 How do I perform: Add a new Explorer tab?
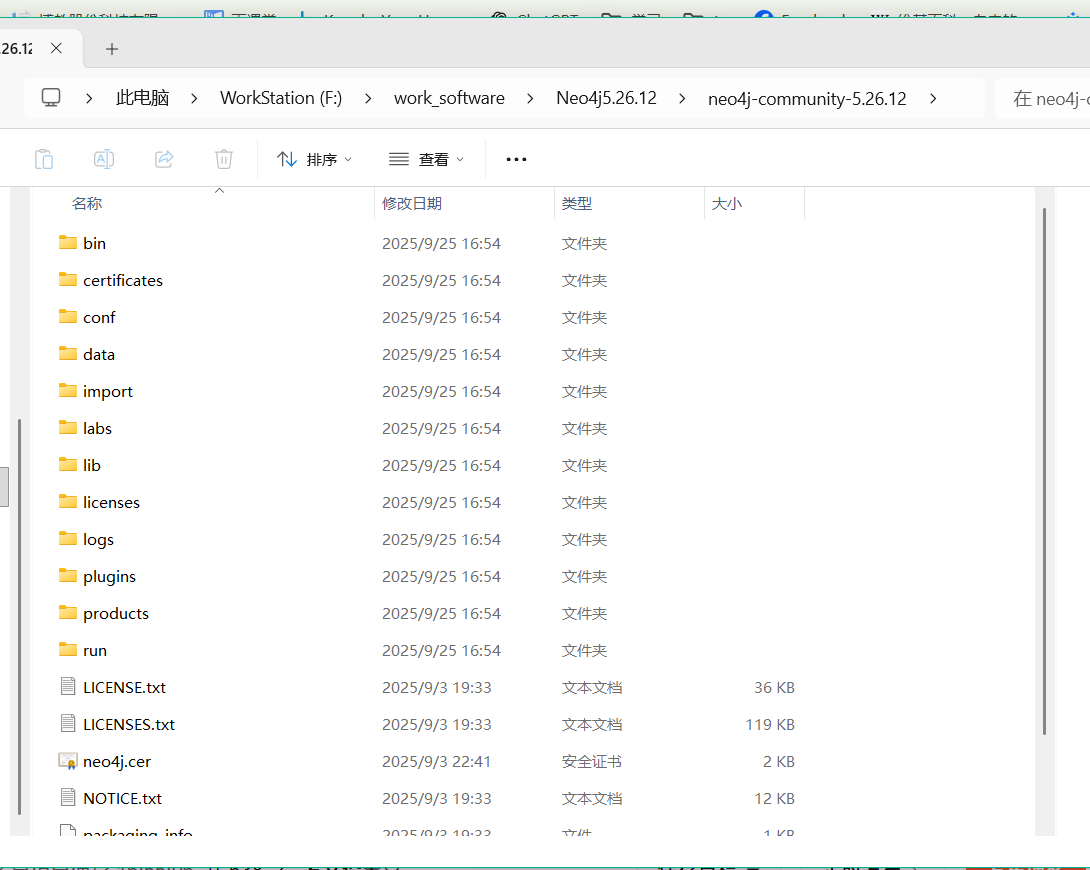point(112,49)
